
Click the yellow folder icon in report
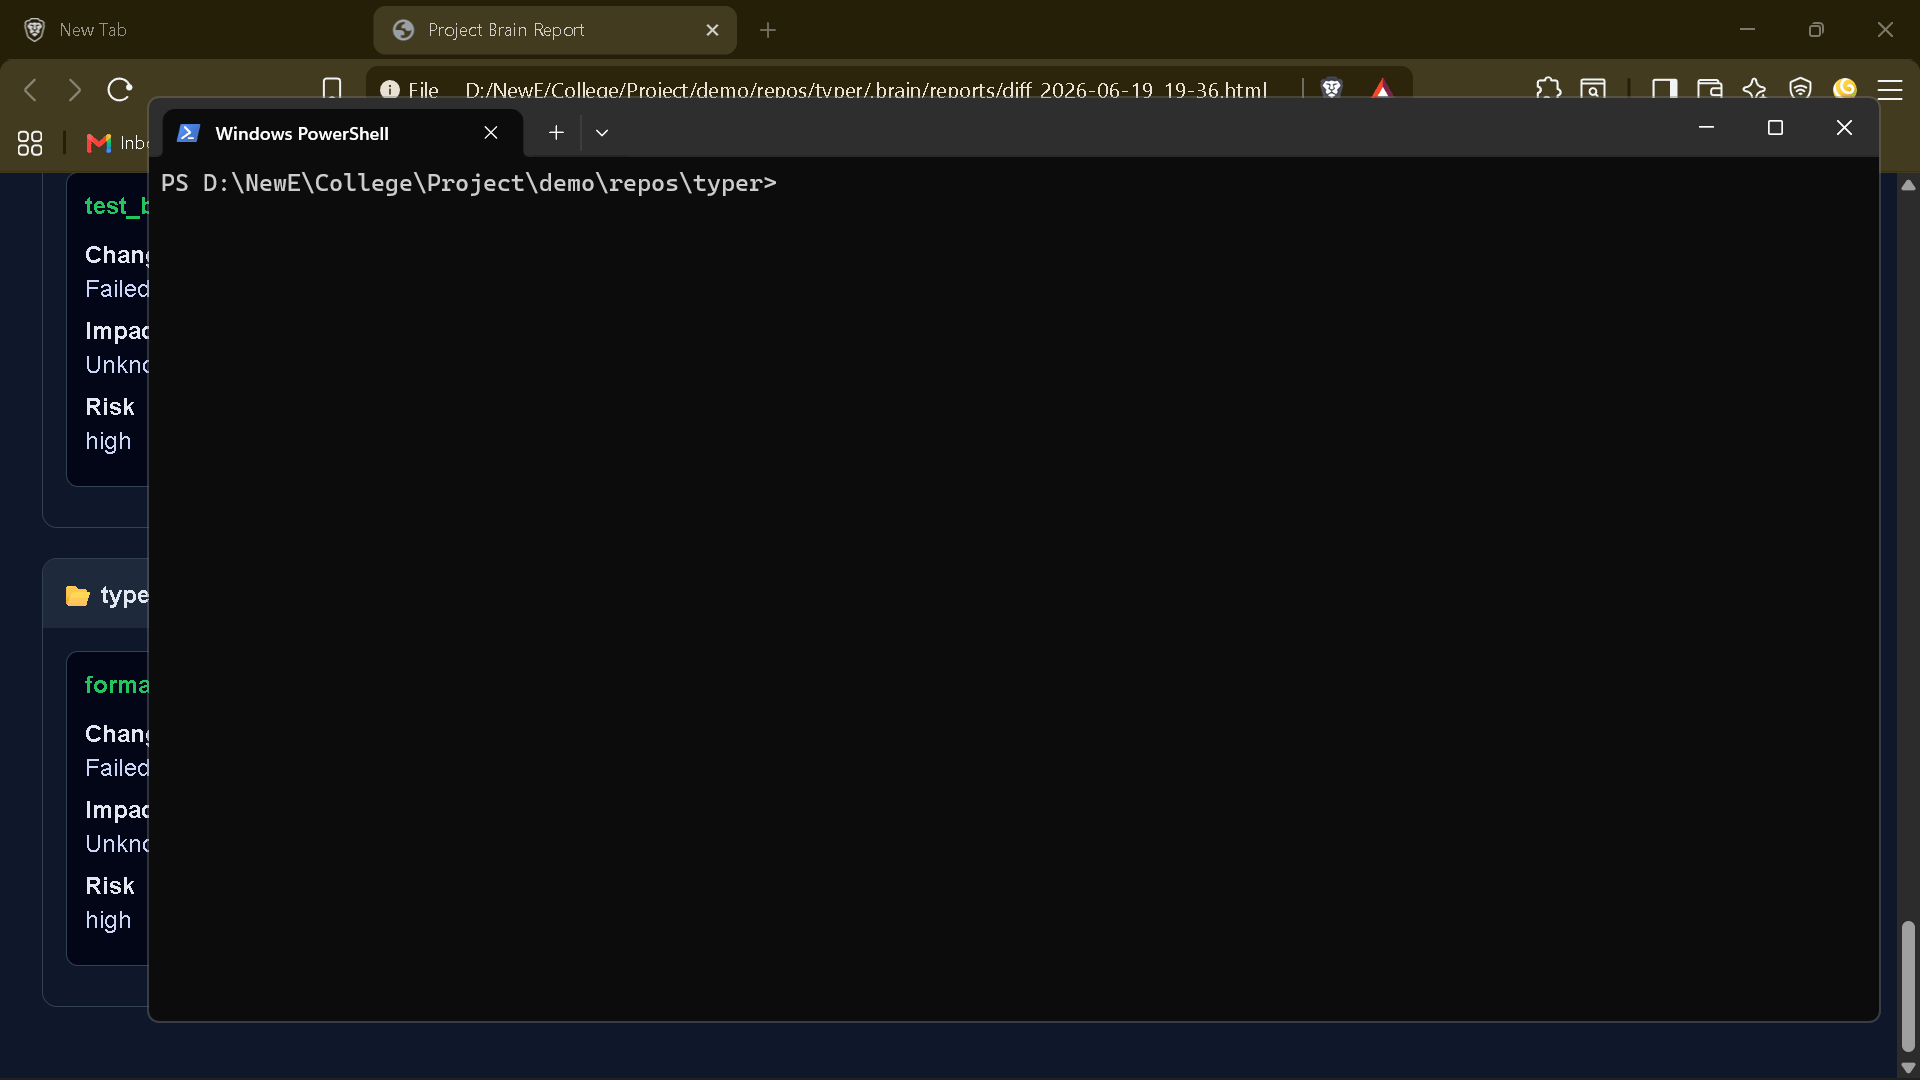point(77,596)
